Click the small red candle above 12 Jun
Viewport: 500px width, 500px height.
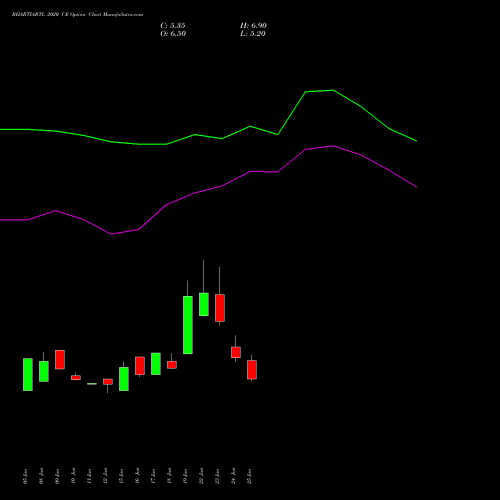point(108,382)
